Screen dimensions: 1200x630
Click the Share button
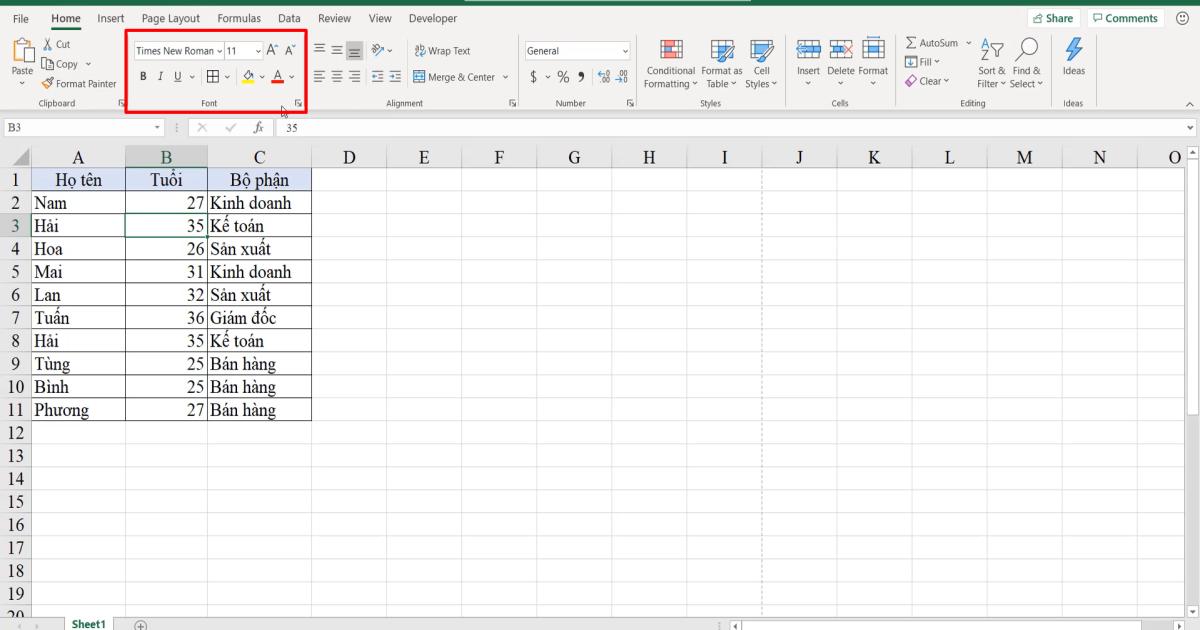tap(1053, 17)
